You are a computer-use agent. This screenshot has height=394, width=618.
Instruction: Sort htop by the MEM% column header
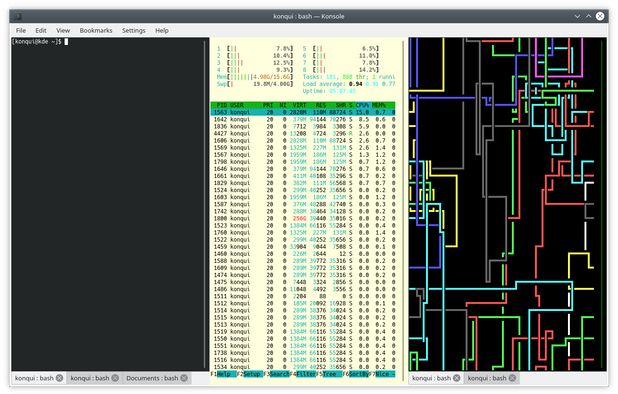(379, 105)
